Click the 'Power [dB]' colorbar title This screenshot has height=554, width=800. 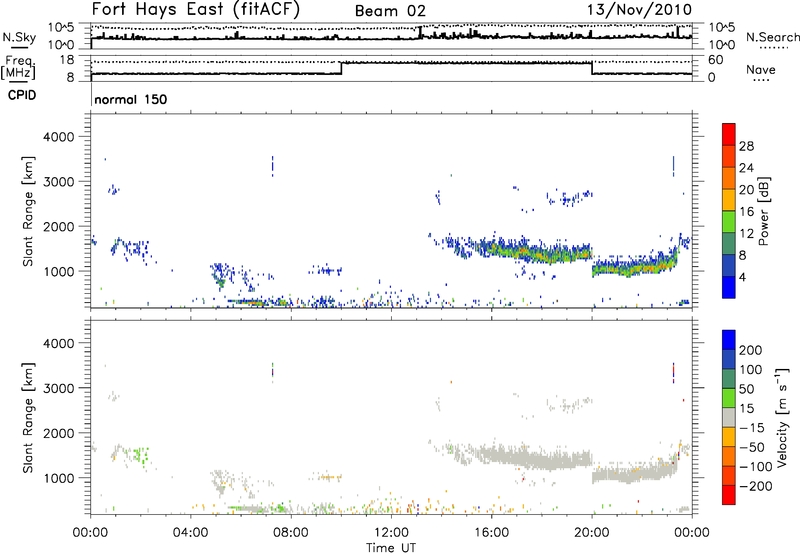(x=764, y=211)
